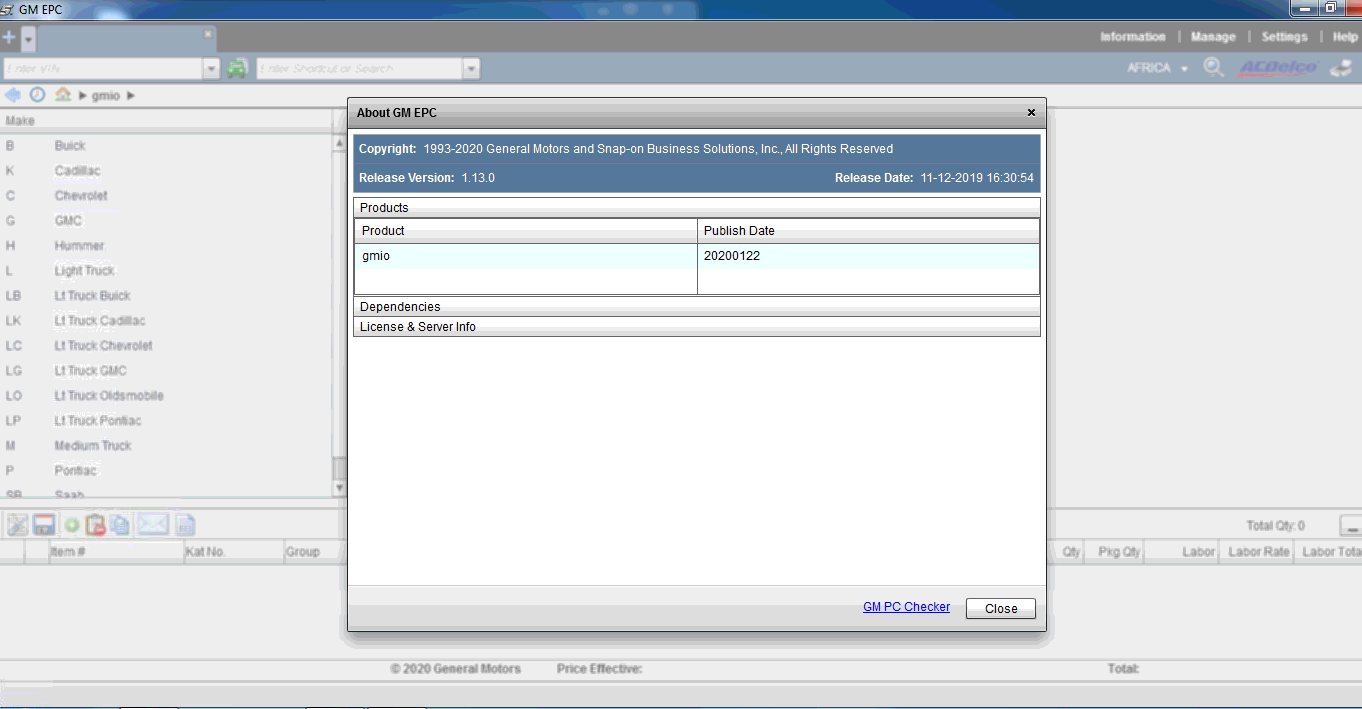Image resolution: width=1362 pixels, height=709 pixels.
Task: Click the clipboard remove icon
Action: tap(95, 525)
